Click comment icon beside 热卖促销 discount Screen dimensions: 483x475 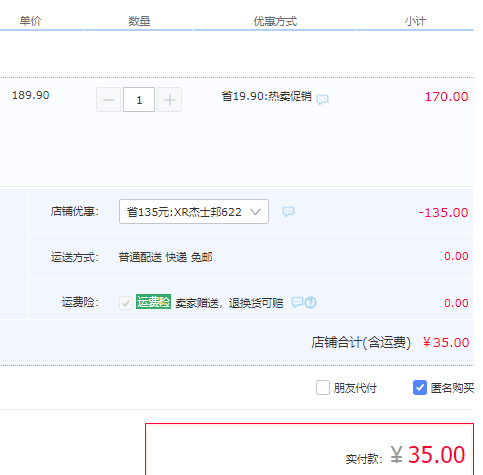point(322,99)
